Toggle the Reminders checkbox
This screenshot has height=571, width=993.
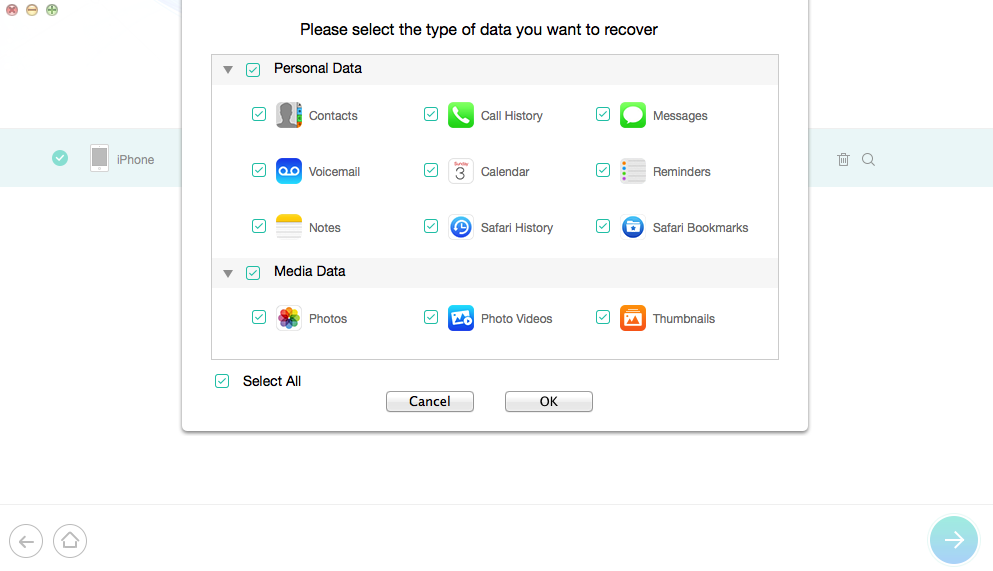(603, 171)
